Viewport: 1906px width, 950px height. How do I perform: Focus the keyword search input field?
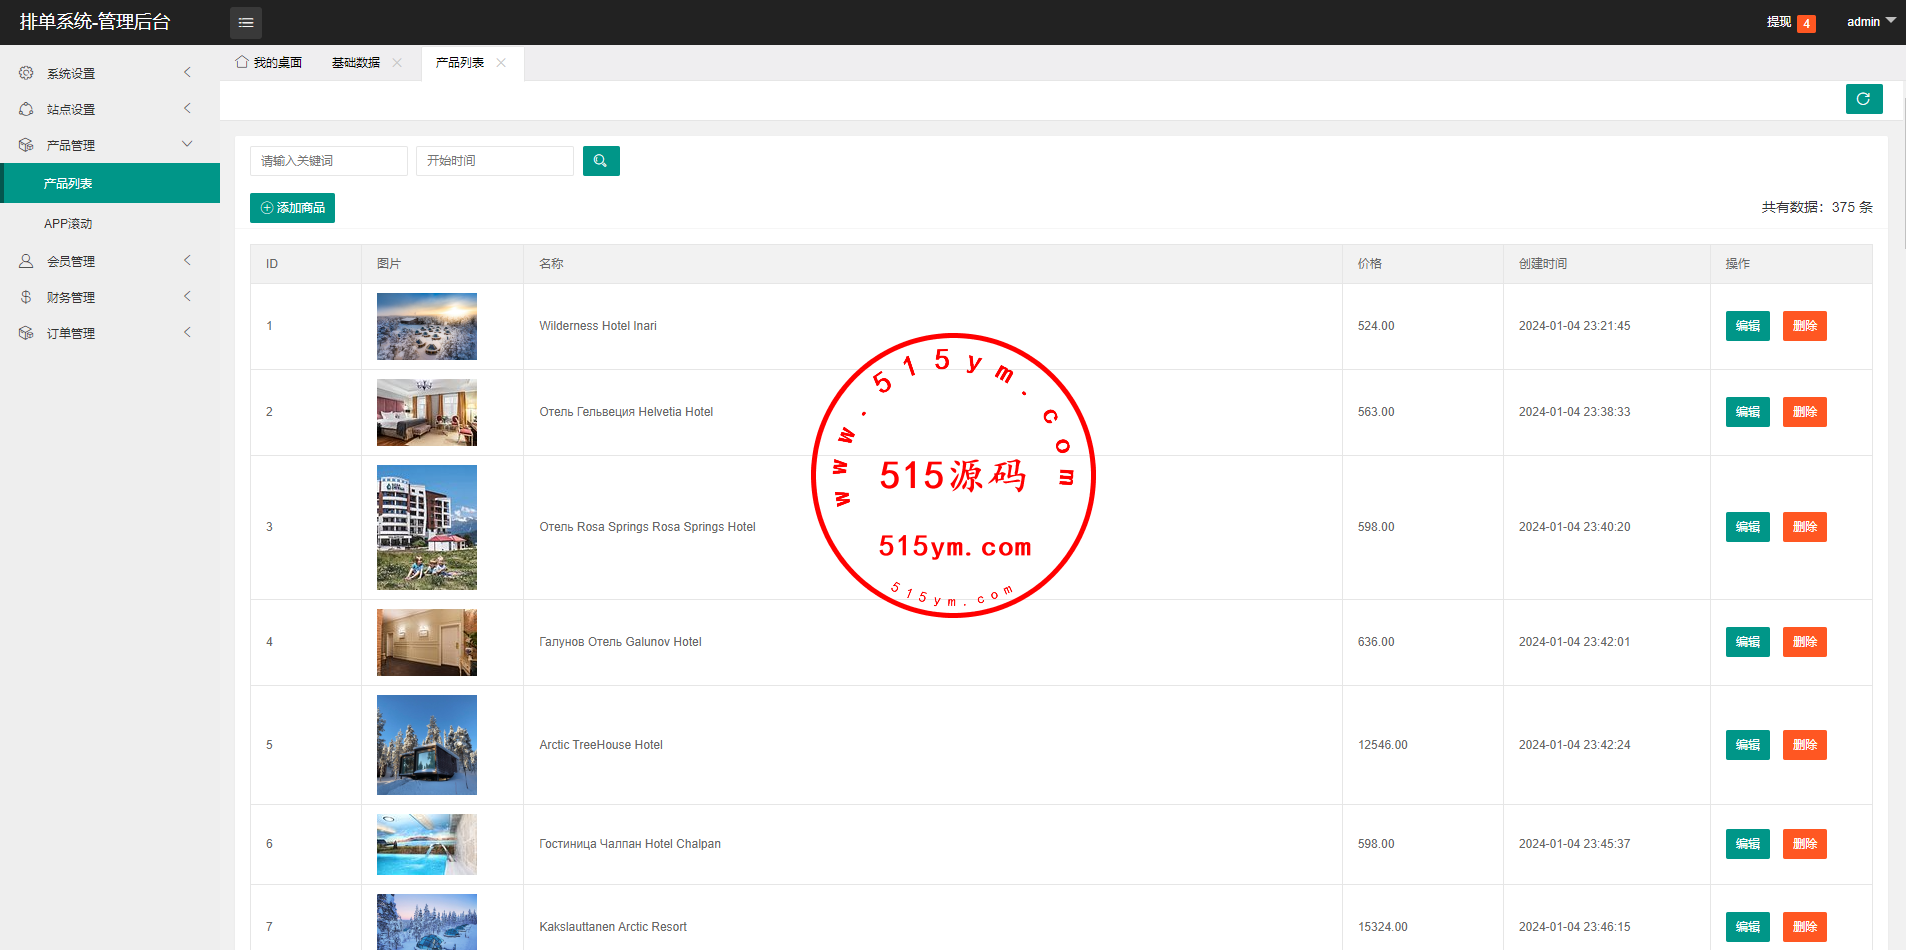(328, 161)
